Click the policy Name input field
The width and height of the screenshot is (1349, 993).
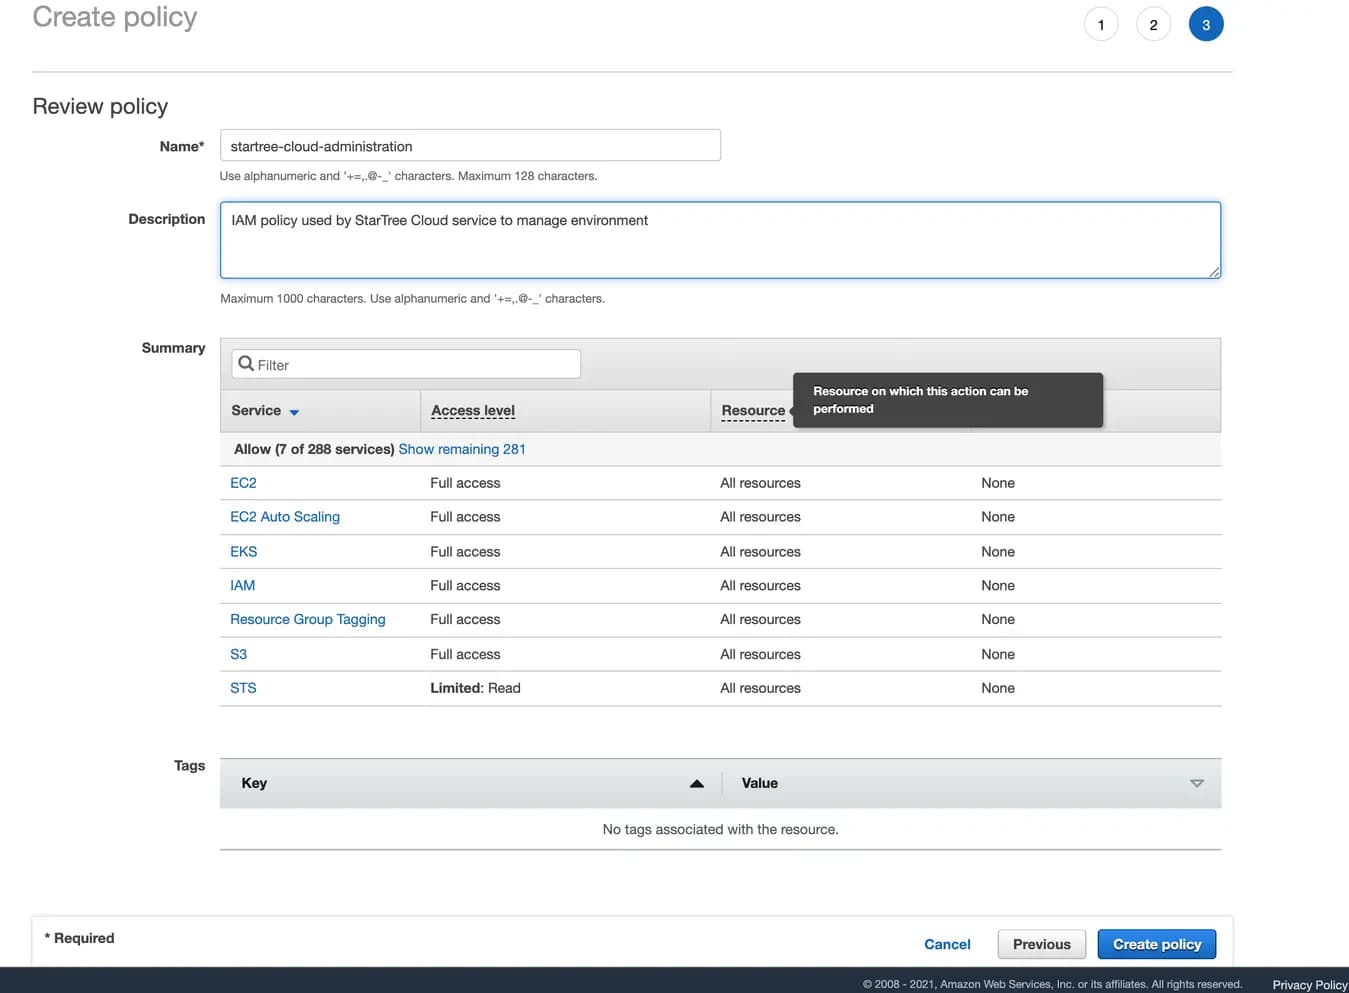(x=470, y=146)
